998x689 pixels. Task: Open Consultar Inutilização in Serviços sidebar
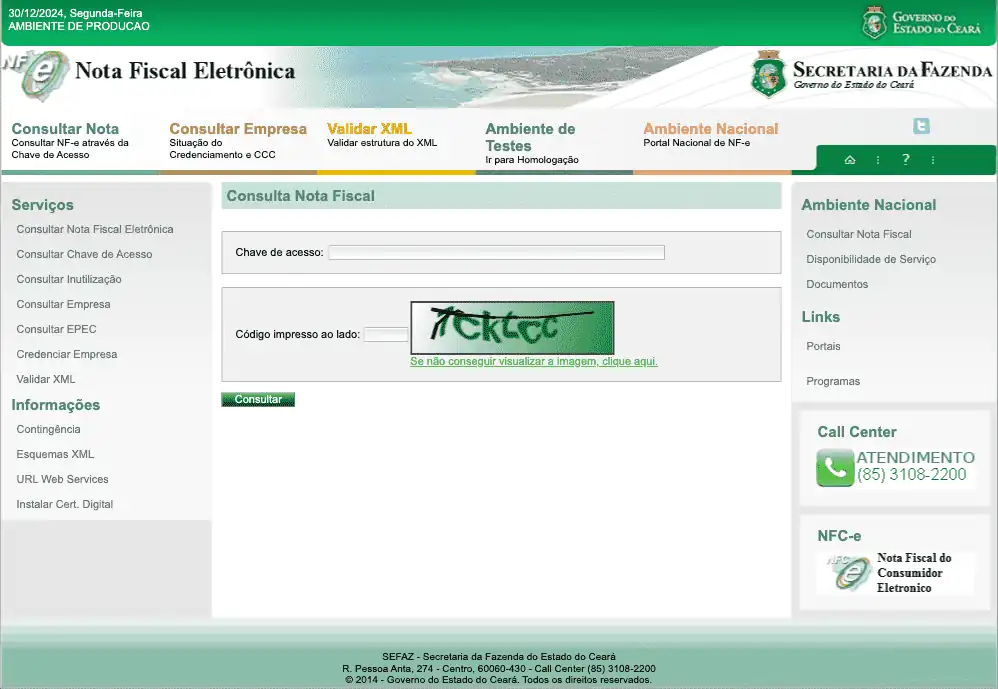[69, 279]
